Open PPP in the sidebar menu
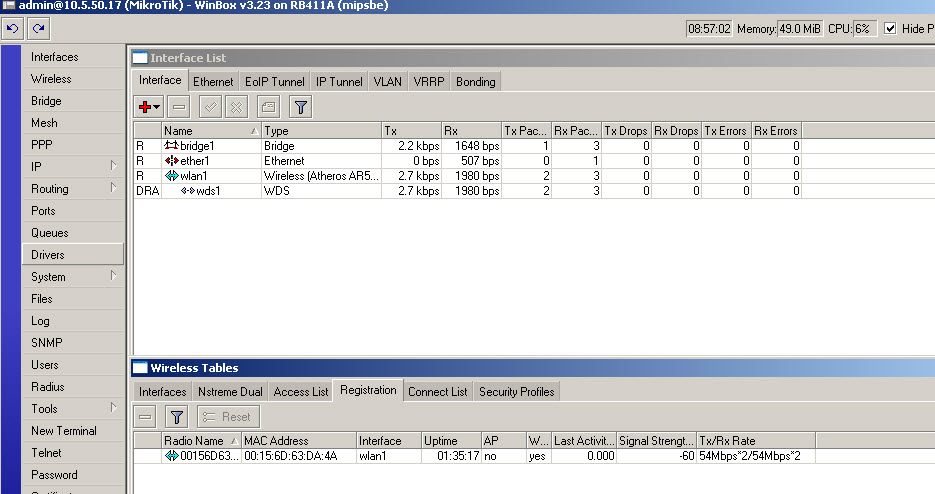935x494 pixels. coord(73,145)
